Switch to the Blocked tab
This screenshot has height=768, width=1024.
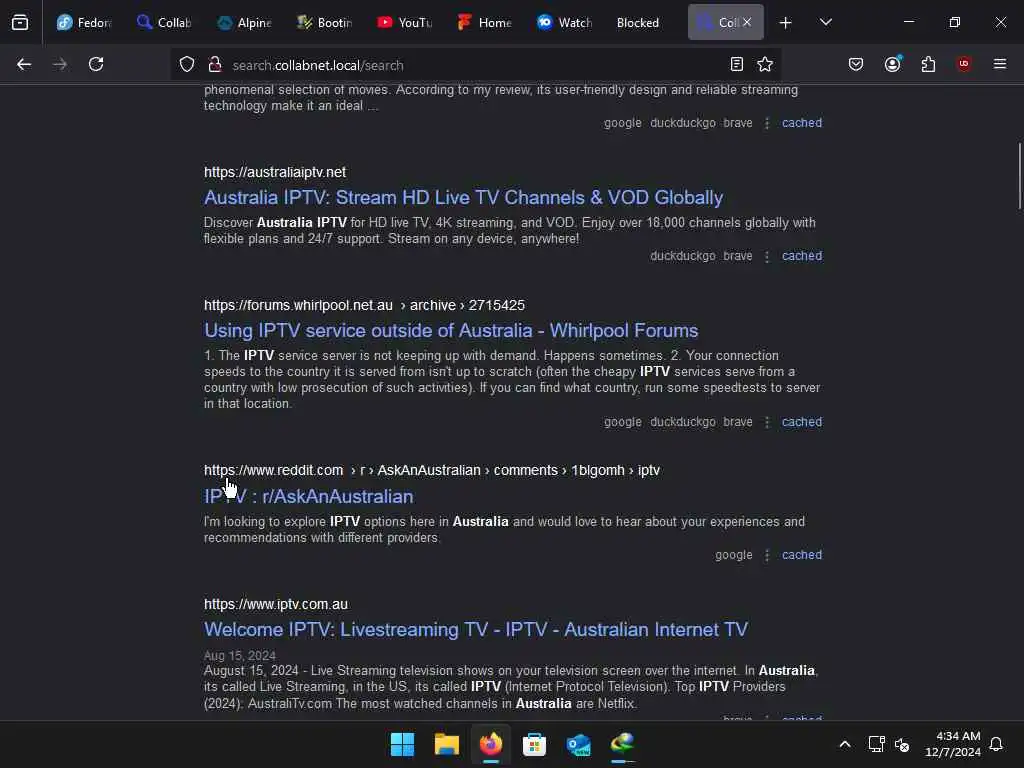pos(638,23)
